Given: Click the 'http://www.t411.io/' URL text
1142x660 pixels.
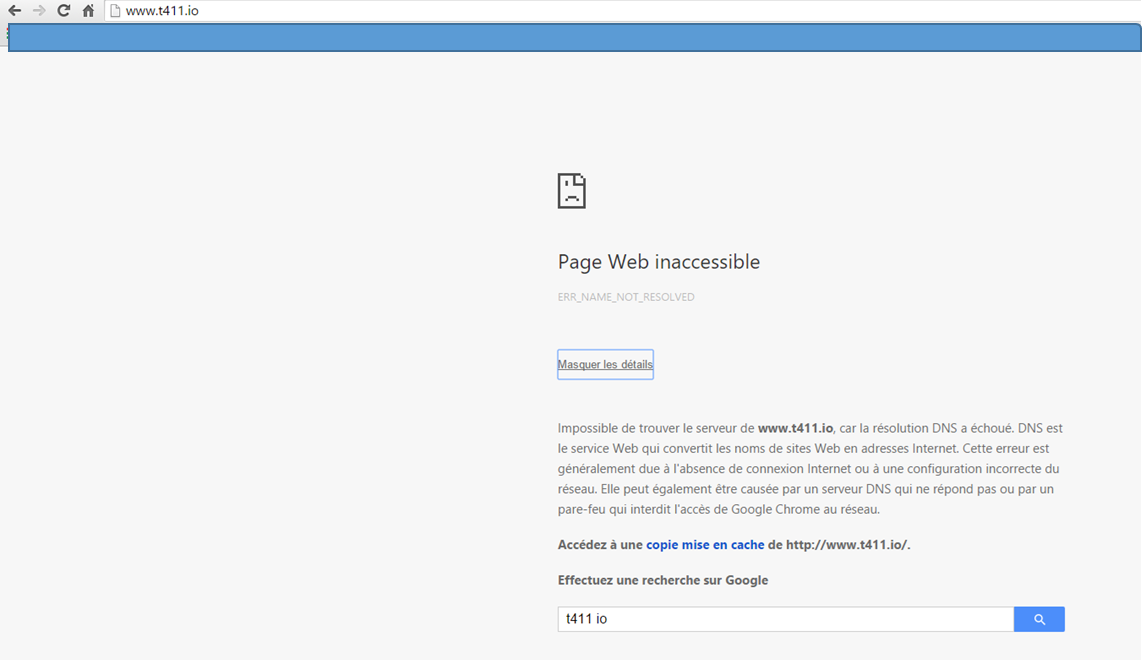Looking at the screenshot, I should pos(846,545).
